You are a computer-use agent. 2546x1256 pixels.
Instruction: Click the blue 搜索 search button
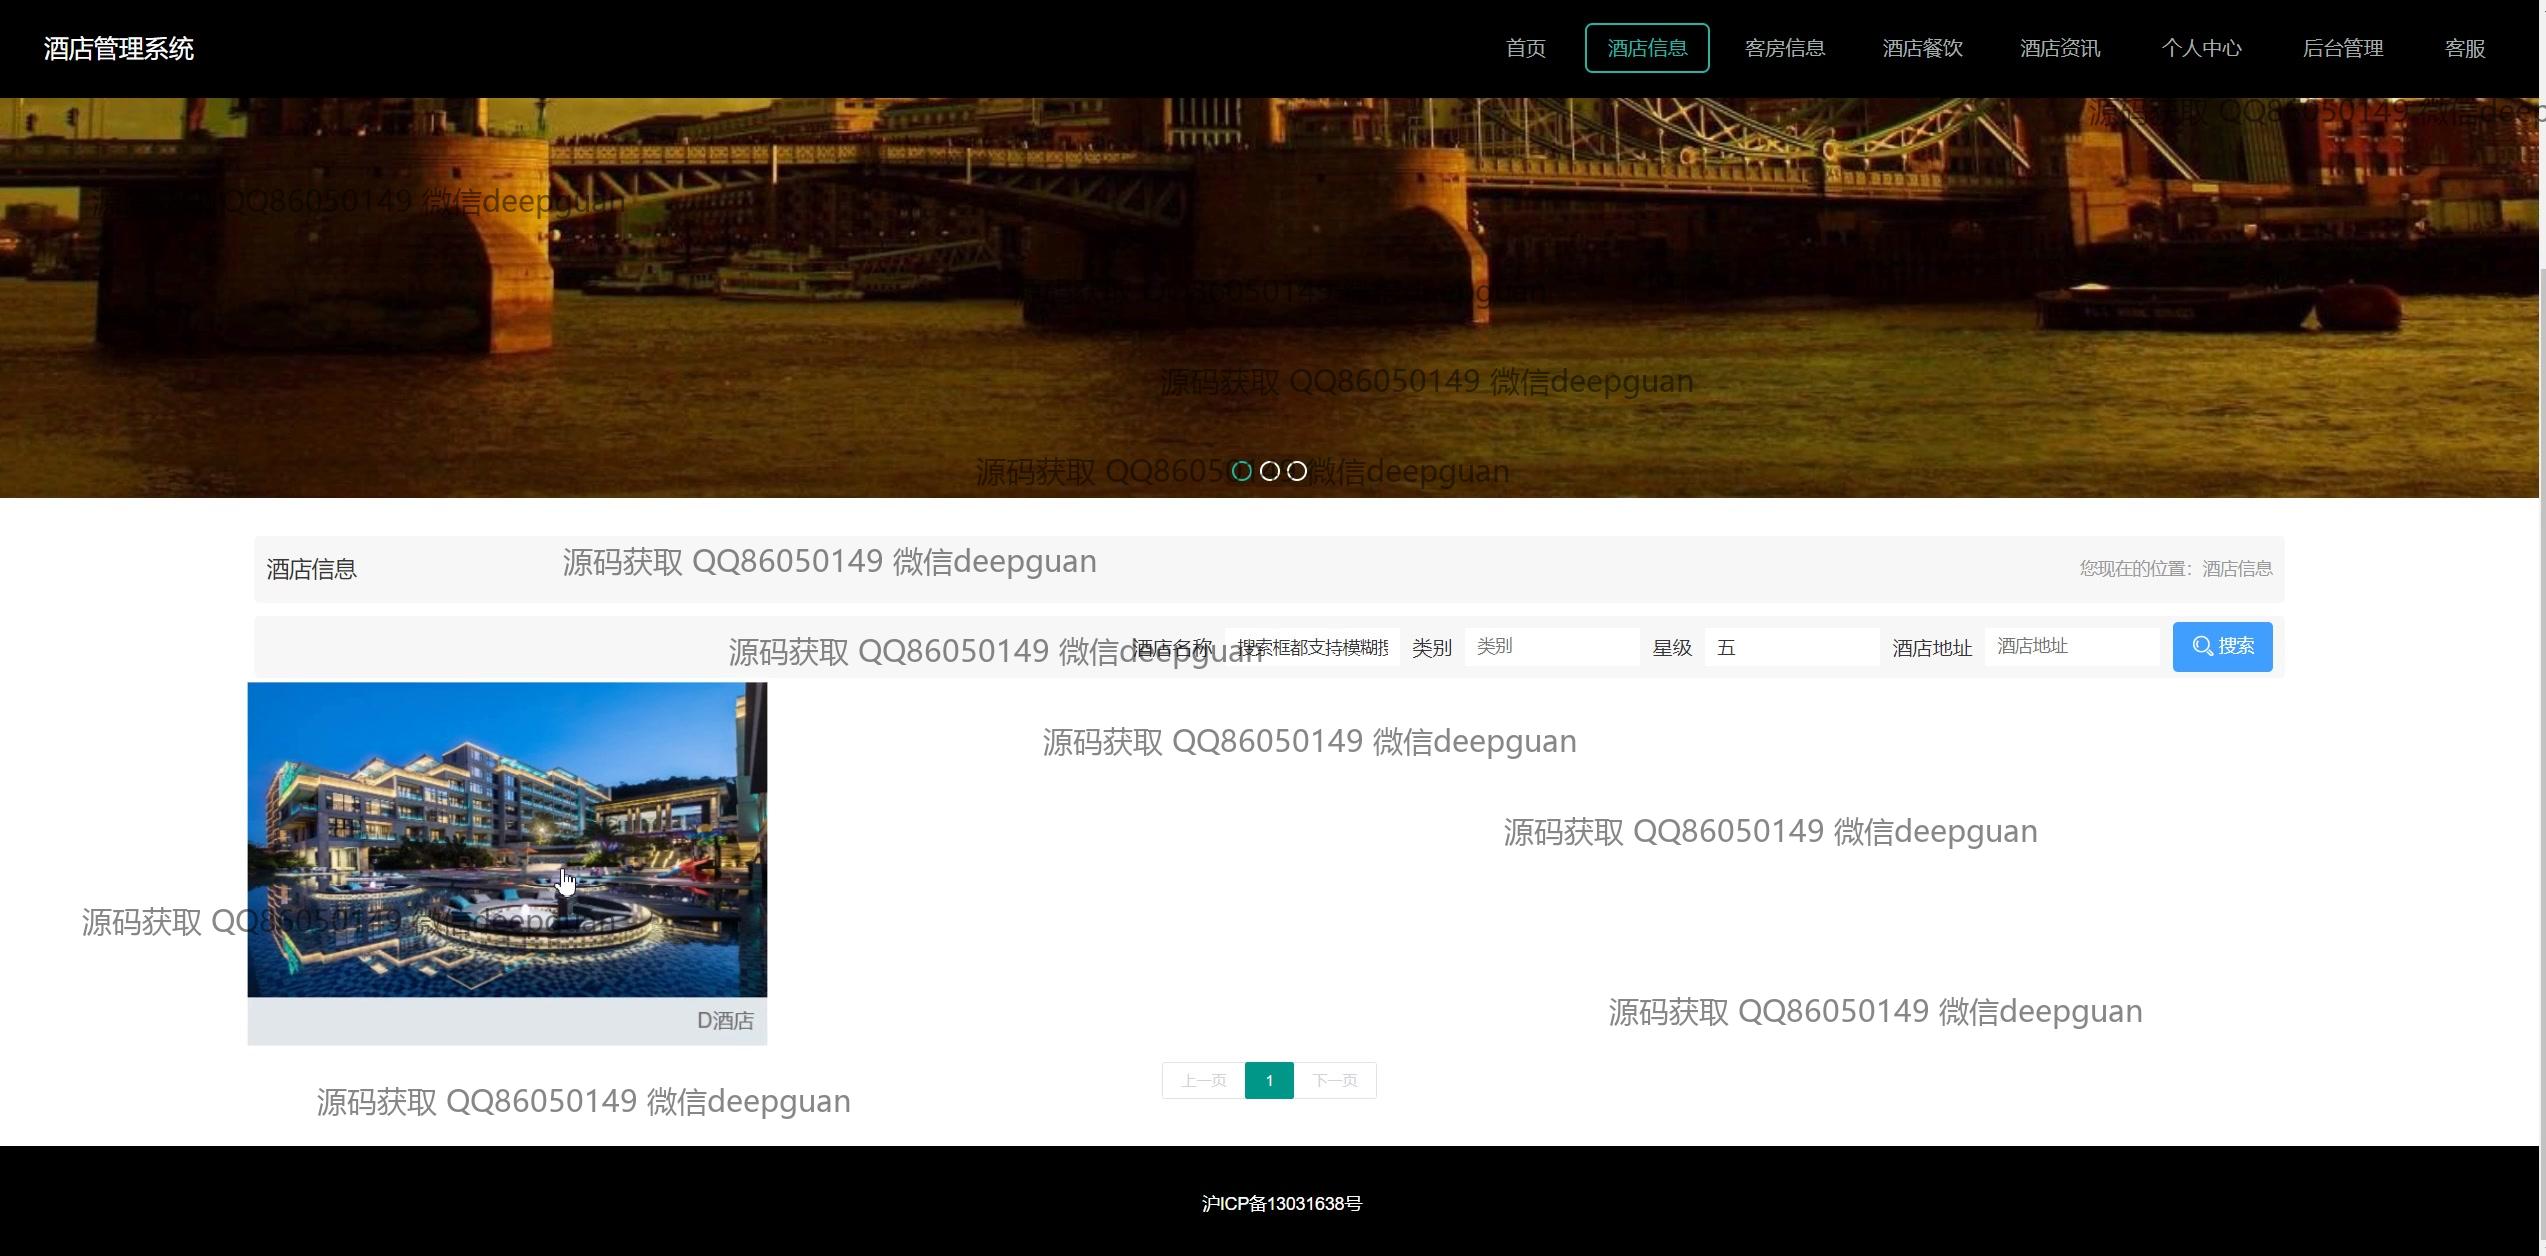[x=2221, y=646]
